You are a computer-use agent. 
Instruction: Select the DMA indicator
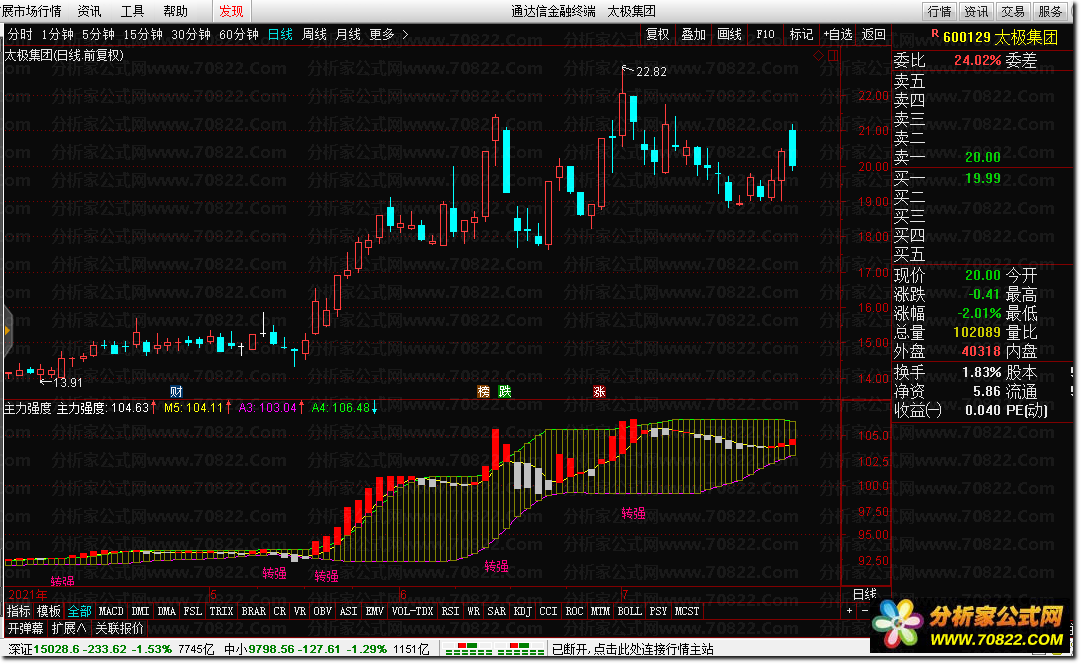166,611
